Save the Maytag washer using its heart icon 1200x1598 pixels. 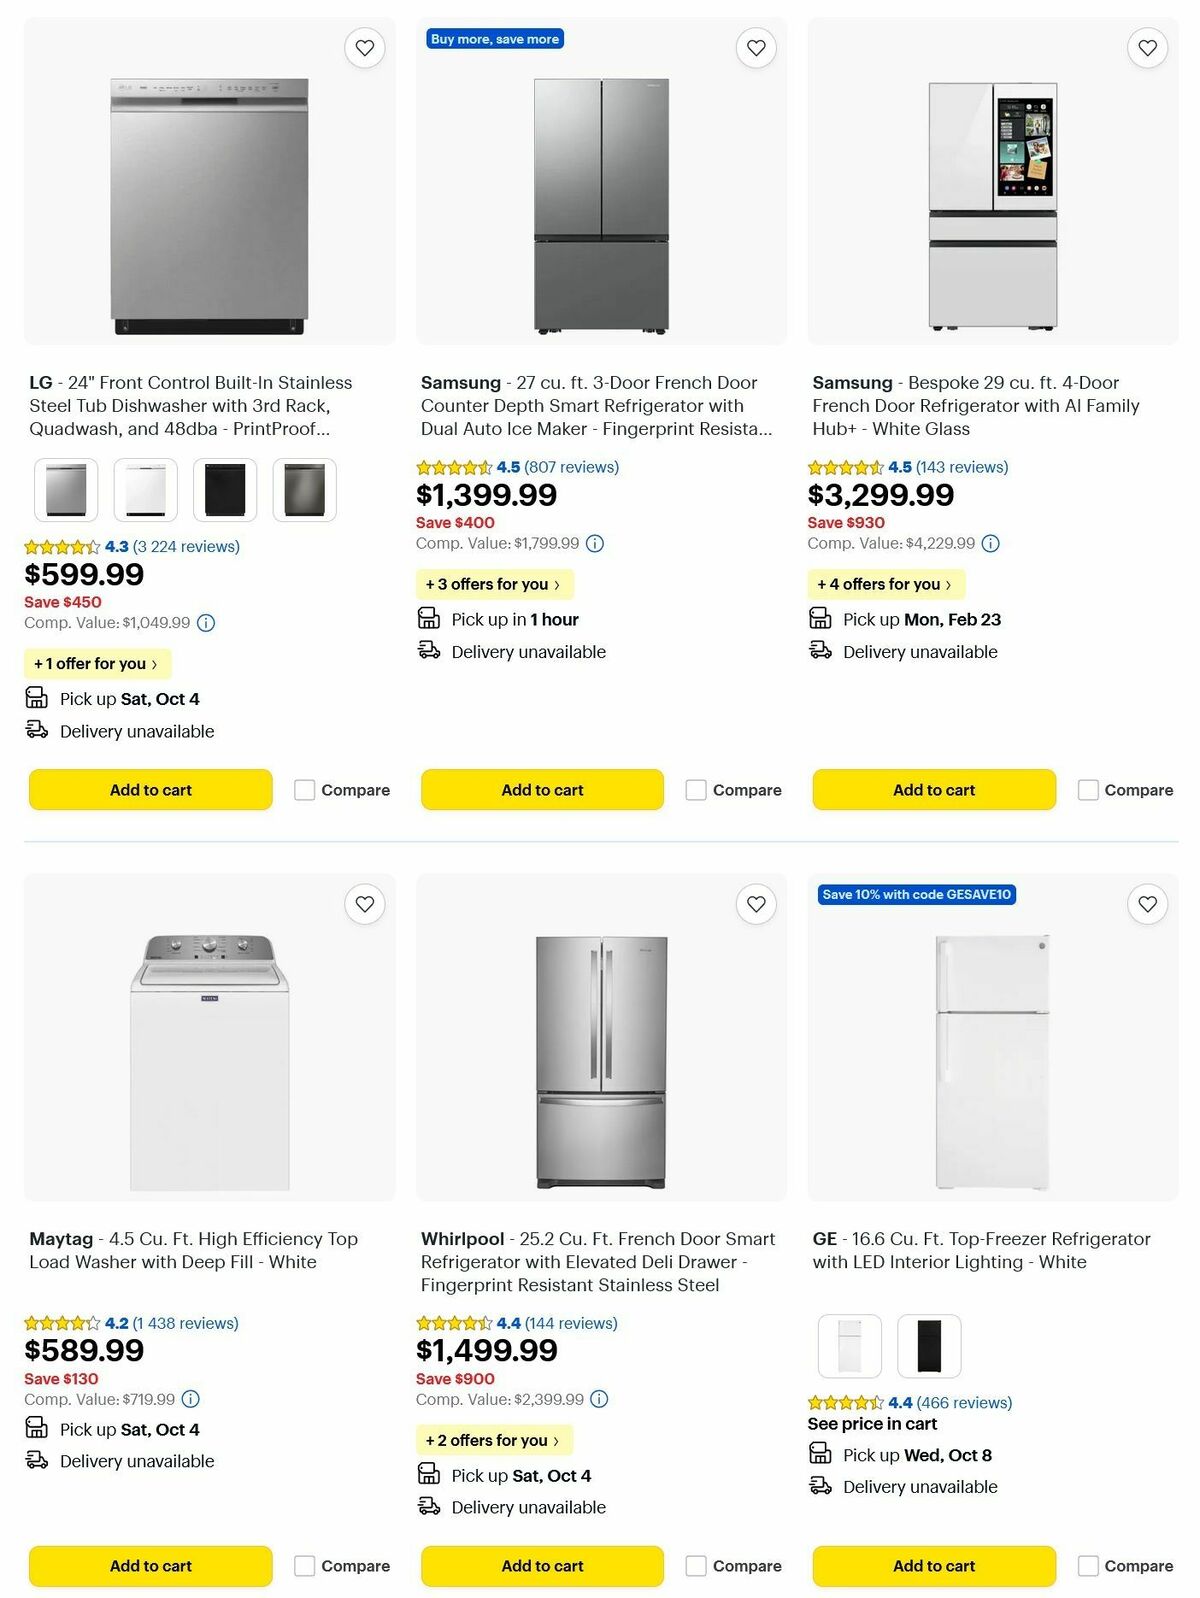click(364, 903)
